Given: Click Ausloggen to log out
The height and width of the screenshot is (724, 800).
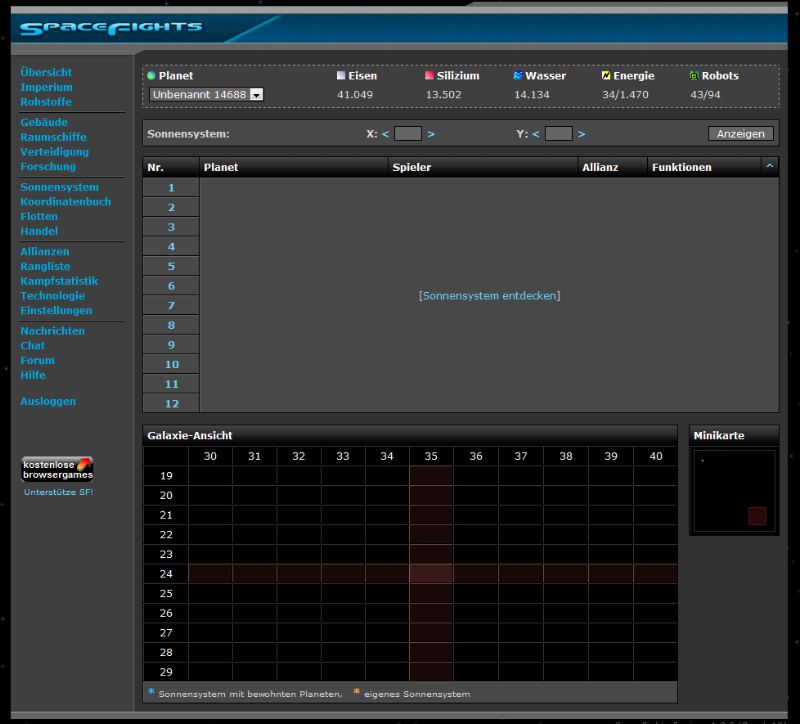Looking at the screenshot, I should point(48,401).
